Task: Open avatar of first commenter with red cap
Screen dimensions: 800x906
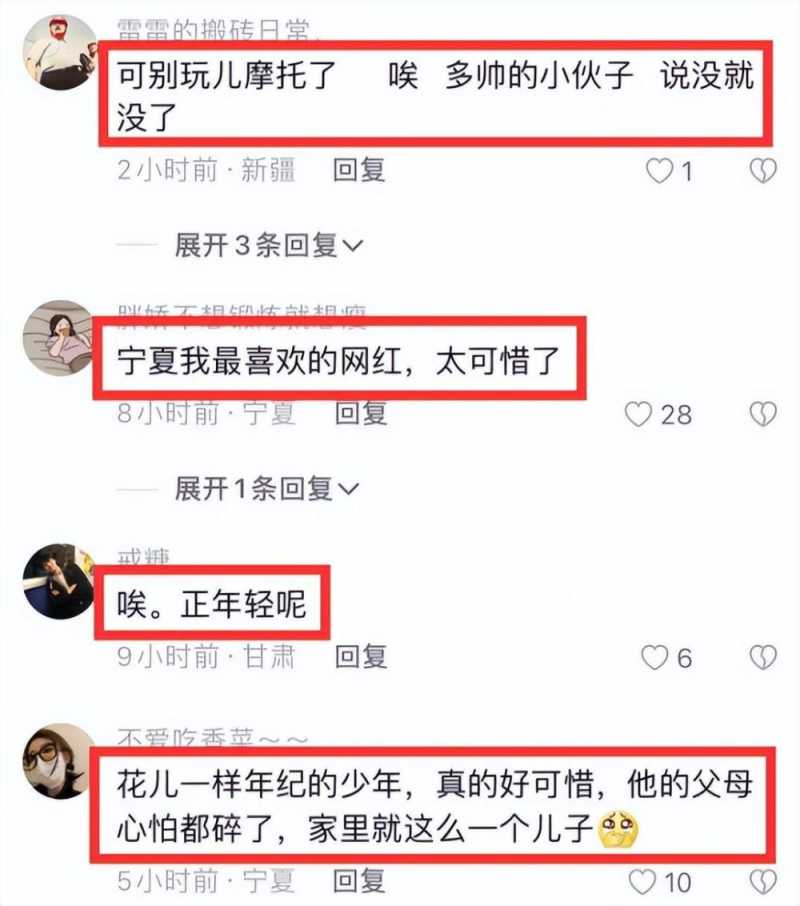Action: [59, 53]
